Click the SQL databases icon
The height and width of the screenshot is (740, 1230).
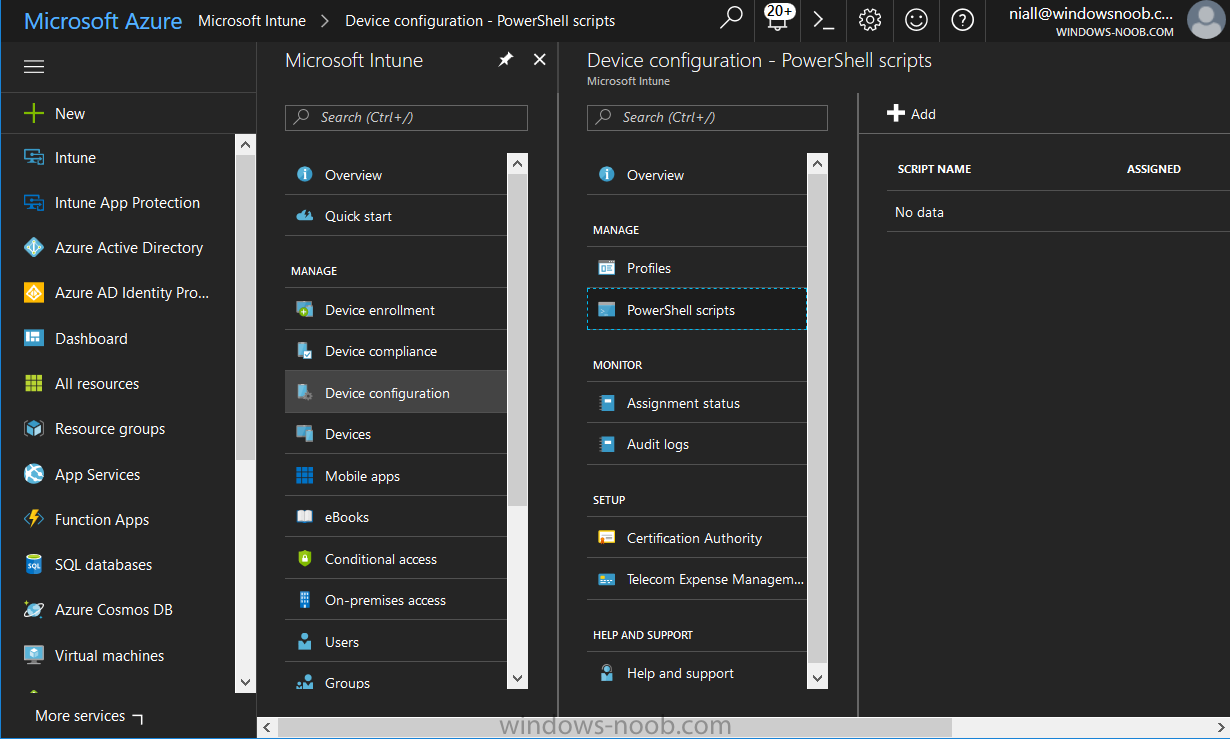(x=34, y=565)
